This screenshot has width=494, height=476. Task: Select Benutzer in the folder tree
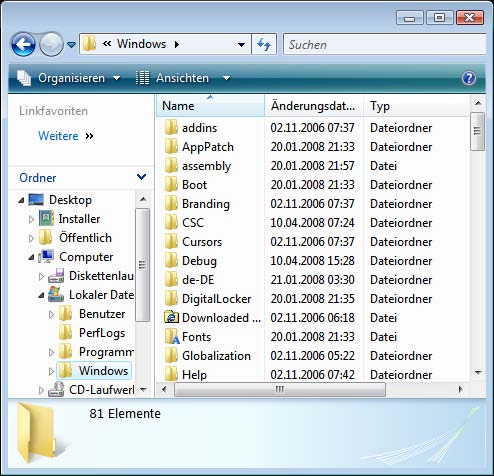point(102,314)
